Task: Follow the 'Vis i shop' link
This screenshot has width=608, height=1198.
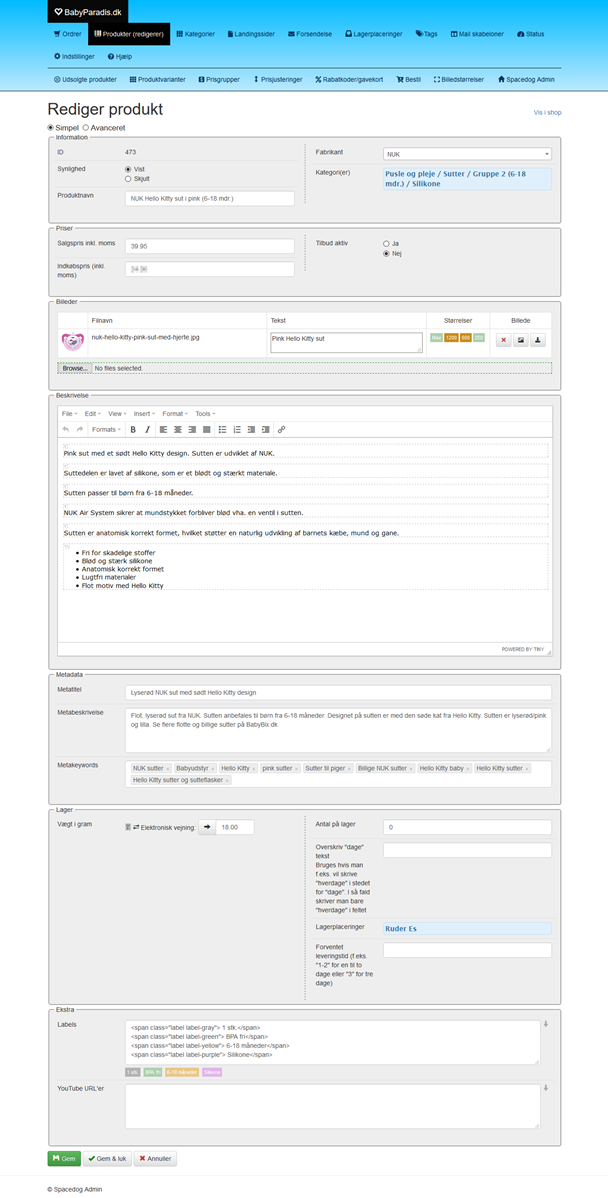Action: 546,114
